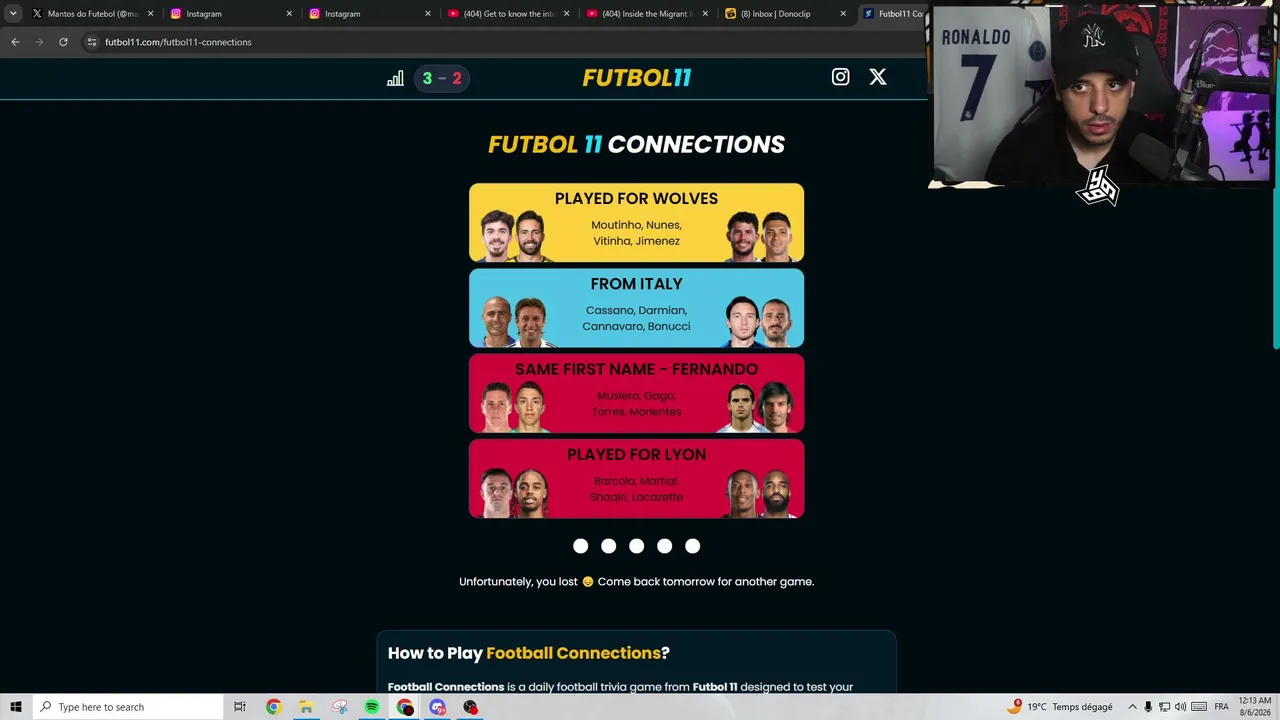1280x720 pixels.
Task: Click 'Moutinho, Nunes, Vitinha, Jimenez' player names
Action: coord(636,233)
